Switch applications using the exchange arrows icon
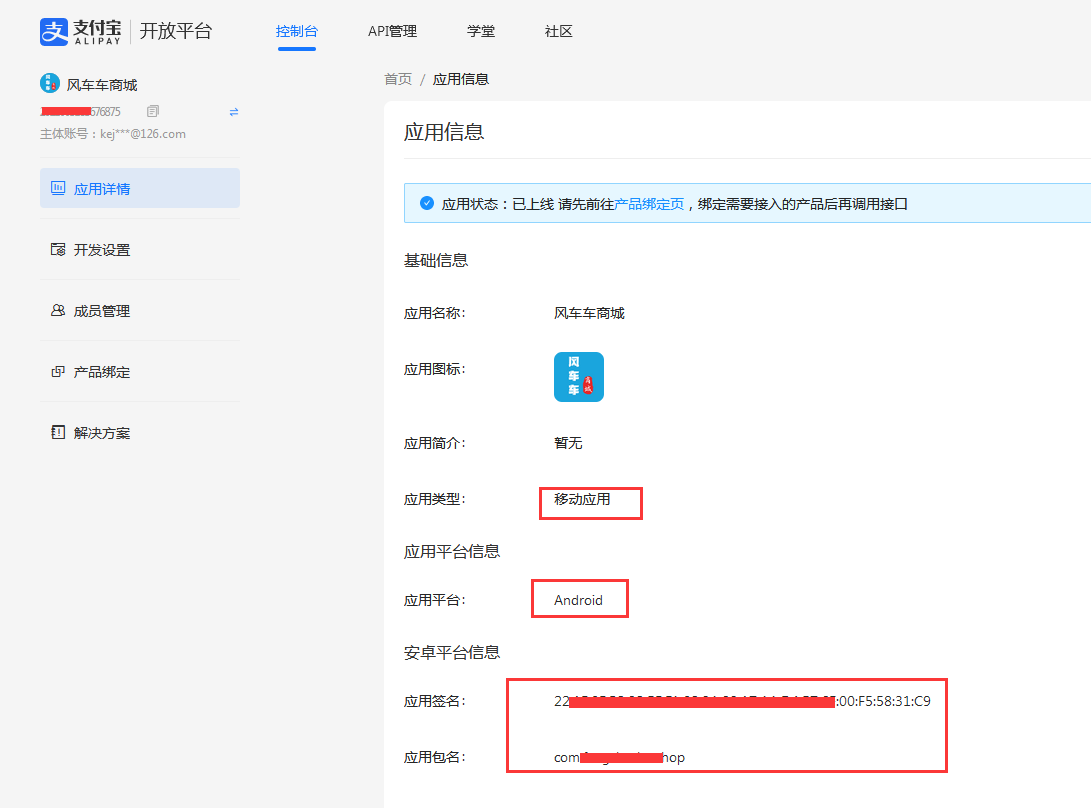 point(233,113)
